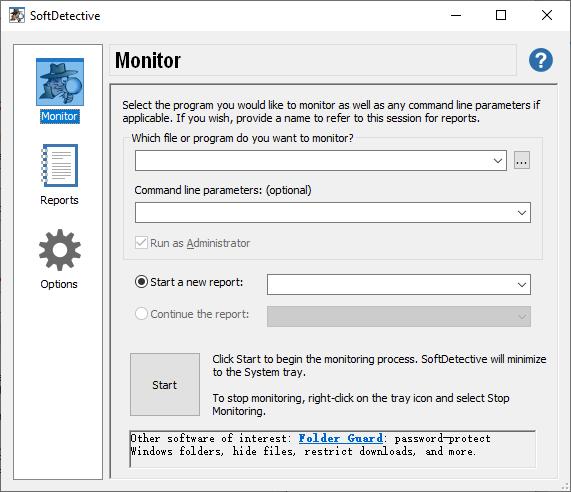Viewport: 571px width, 492px height.
Task: Open the Reports notebook icon
Action: pyautogui.click(x=60, y=165)
